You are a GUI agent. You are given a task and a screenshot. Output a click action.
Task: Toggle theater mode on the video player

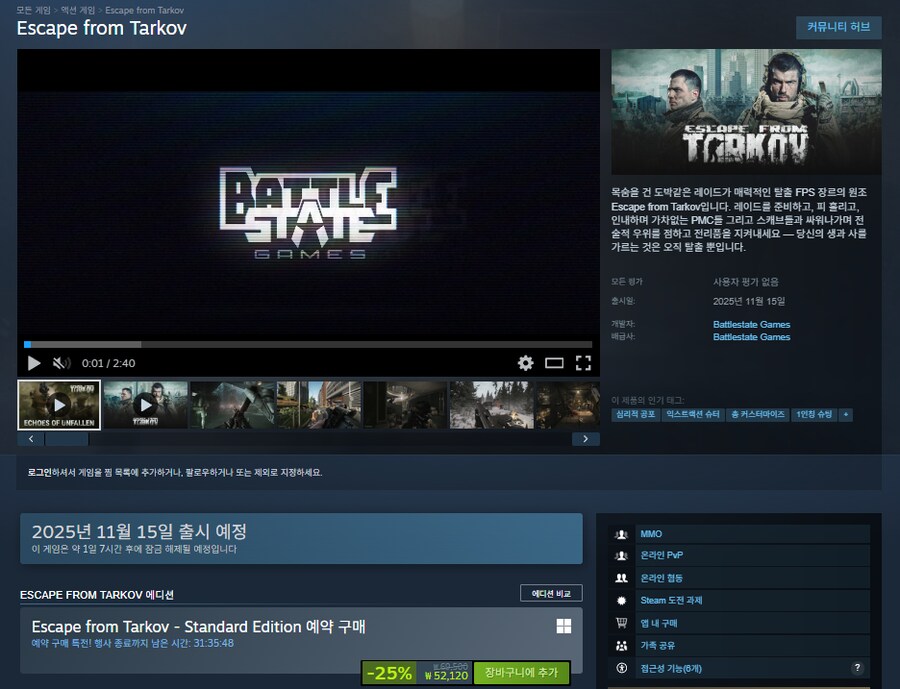(553, 363)
